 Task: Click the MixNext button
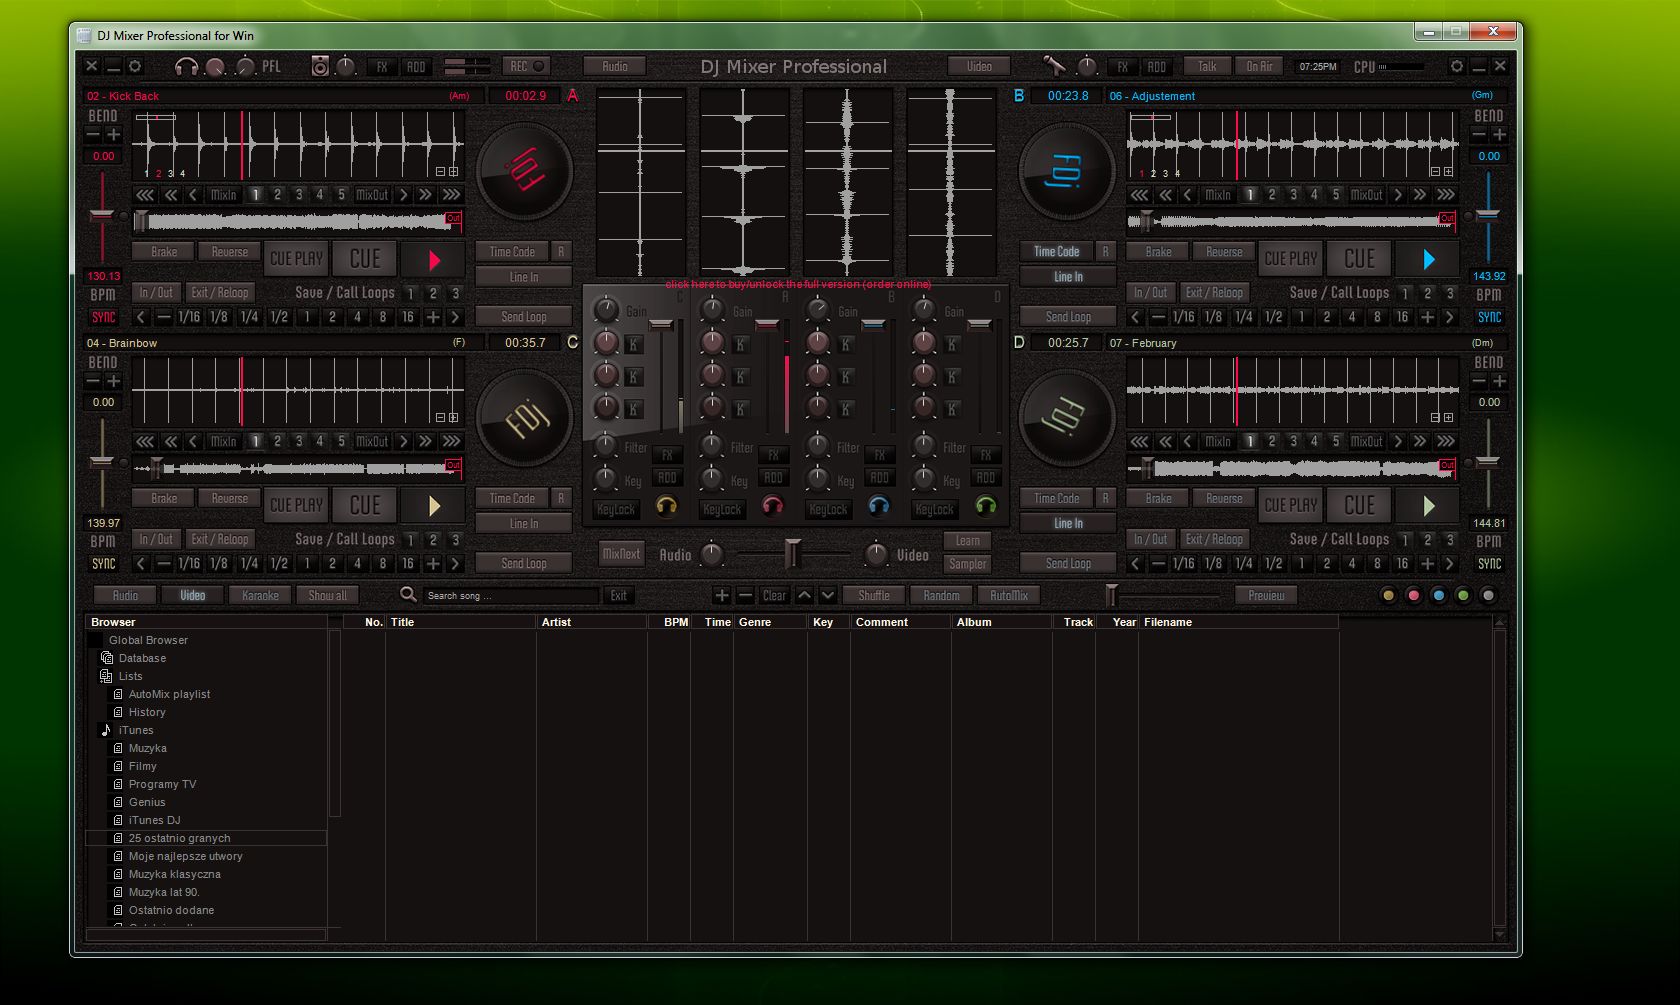pyautogui.click(x=621, y=554)
